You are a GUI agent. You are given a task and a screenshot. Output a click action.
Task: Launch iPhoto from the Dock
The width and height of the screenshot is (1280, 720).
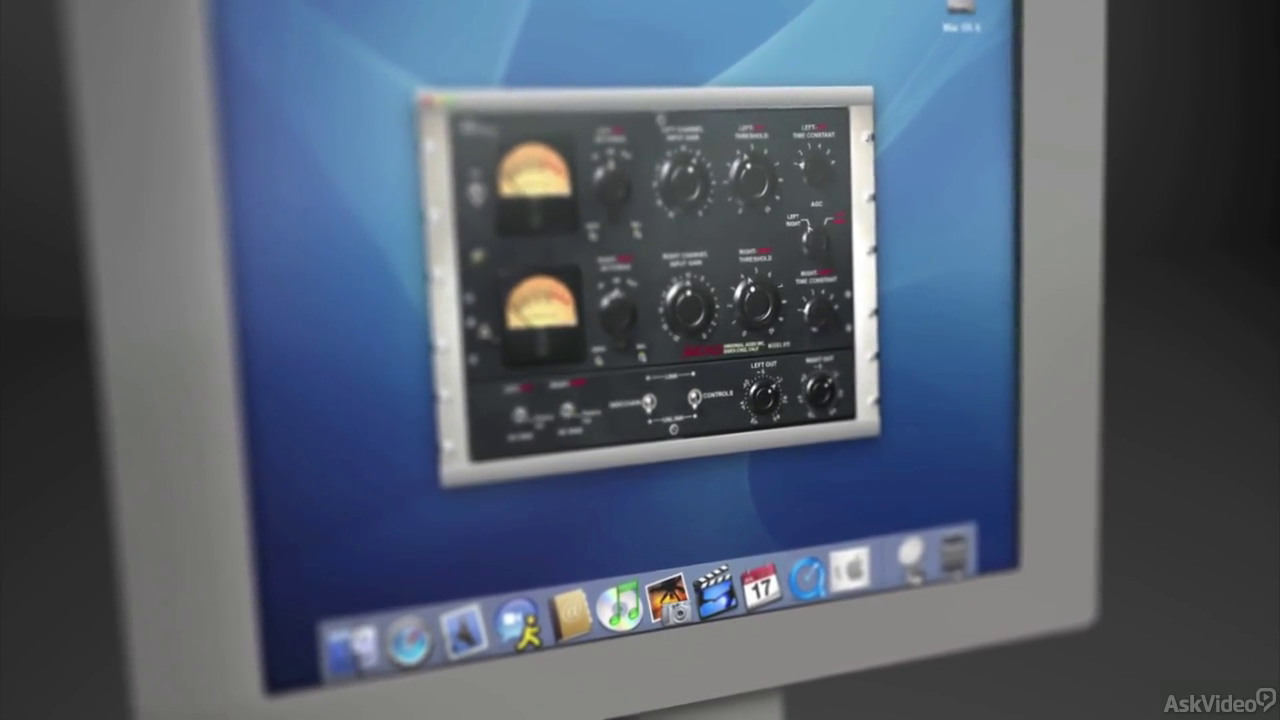click(668, 598)
